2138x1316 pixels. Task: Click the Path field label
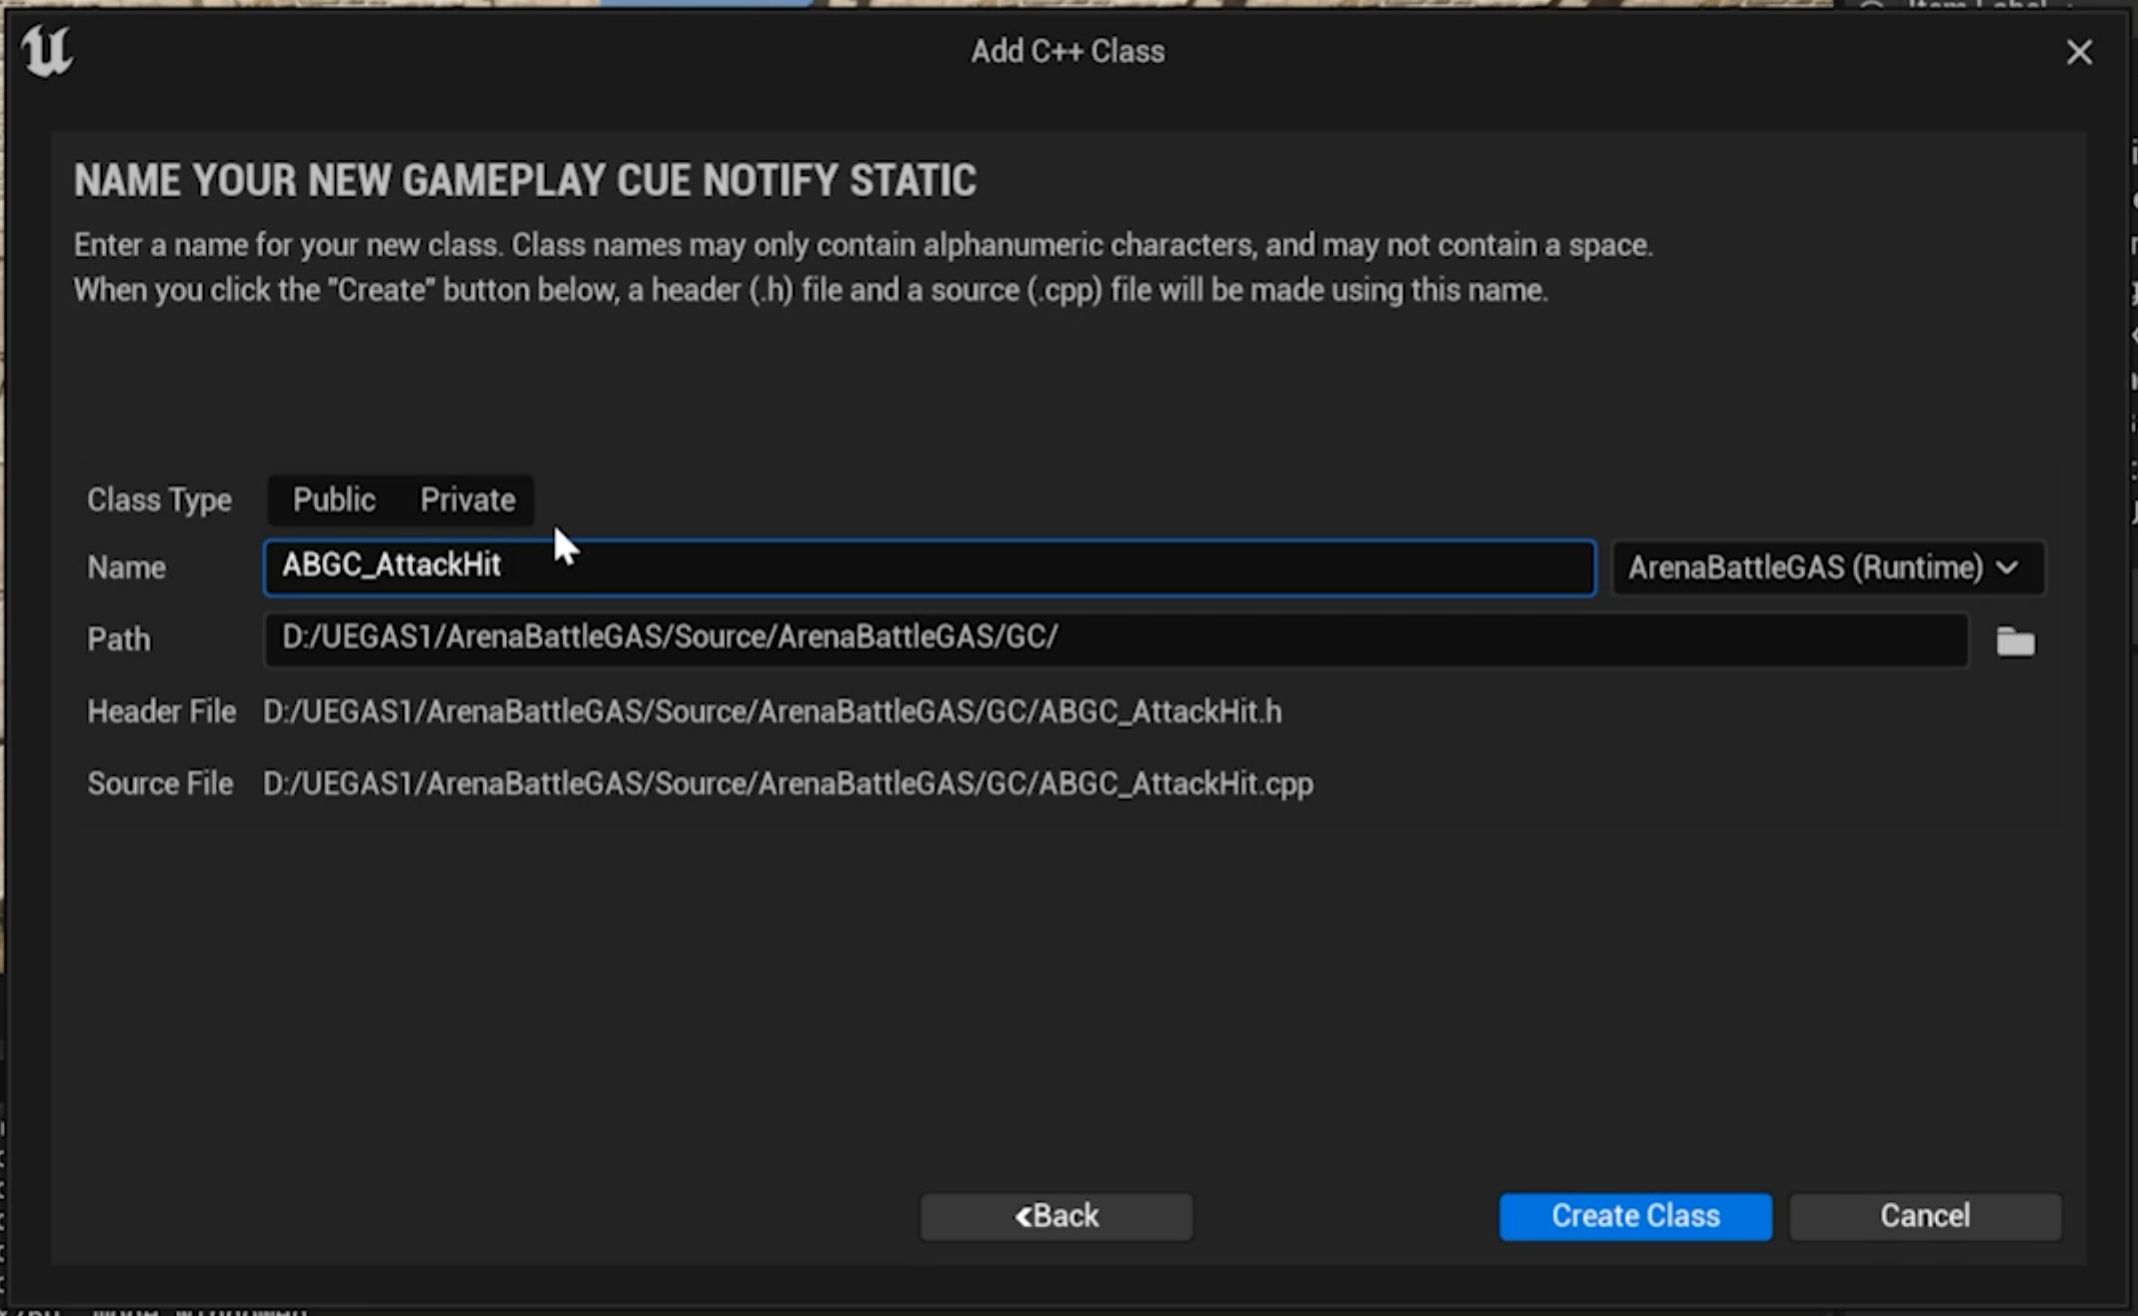[118, 640]
